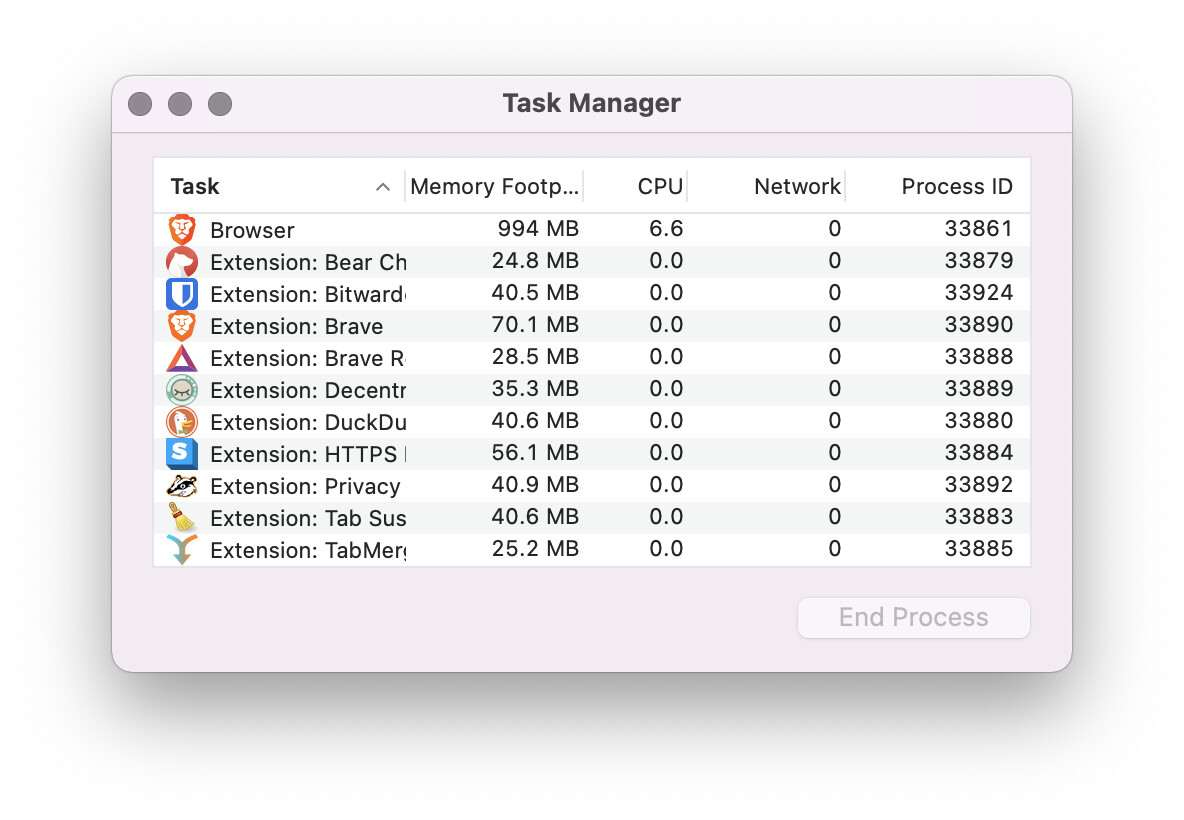Click the DuckDuckGo duck icon

tap(182, 422)
